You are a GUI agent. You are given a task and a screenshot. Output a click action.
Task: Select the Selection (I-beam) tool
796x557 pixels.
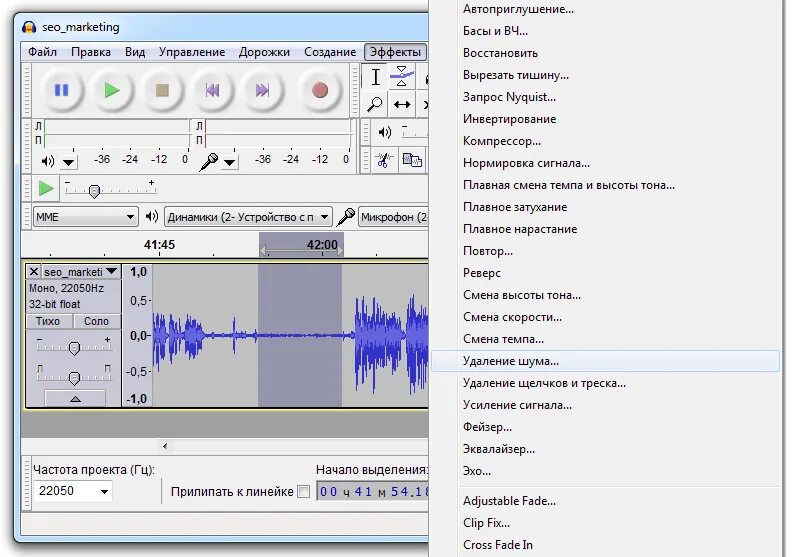coord(375,77)
